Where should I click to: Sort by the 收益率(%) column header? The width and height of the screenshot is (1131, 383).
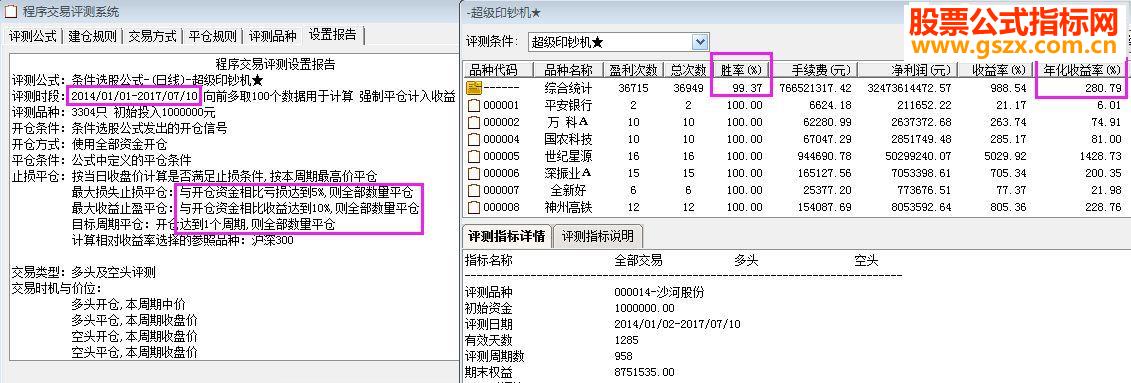point(995,70)
